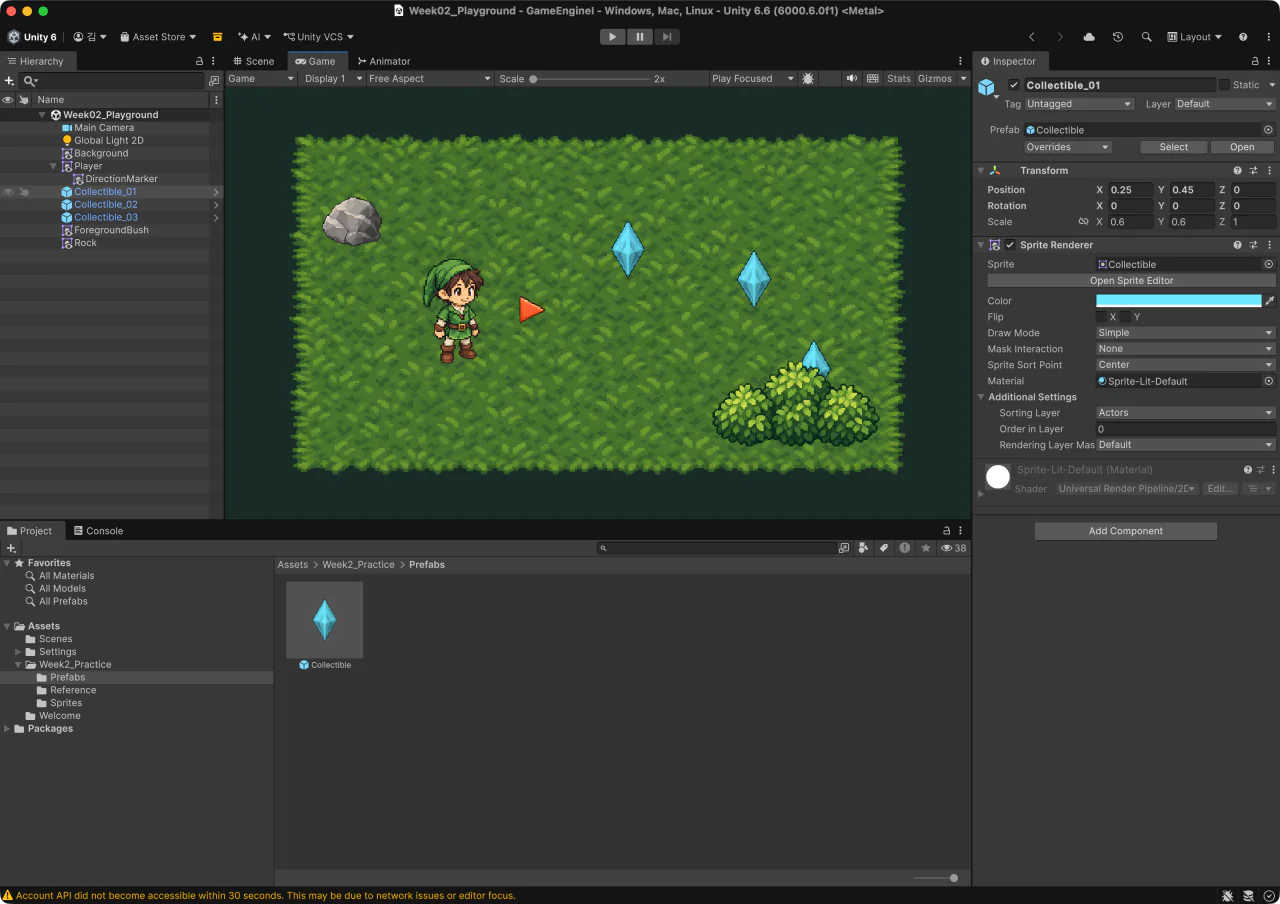Open the Inspector panel three-dot menu
Image resolution: width=1280 pixels, height=904 pixels.
pyautogui.click(x=1270, y=61)
